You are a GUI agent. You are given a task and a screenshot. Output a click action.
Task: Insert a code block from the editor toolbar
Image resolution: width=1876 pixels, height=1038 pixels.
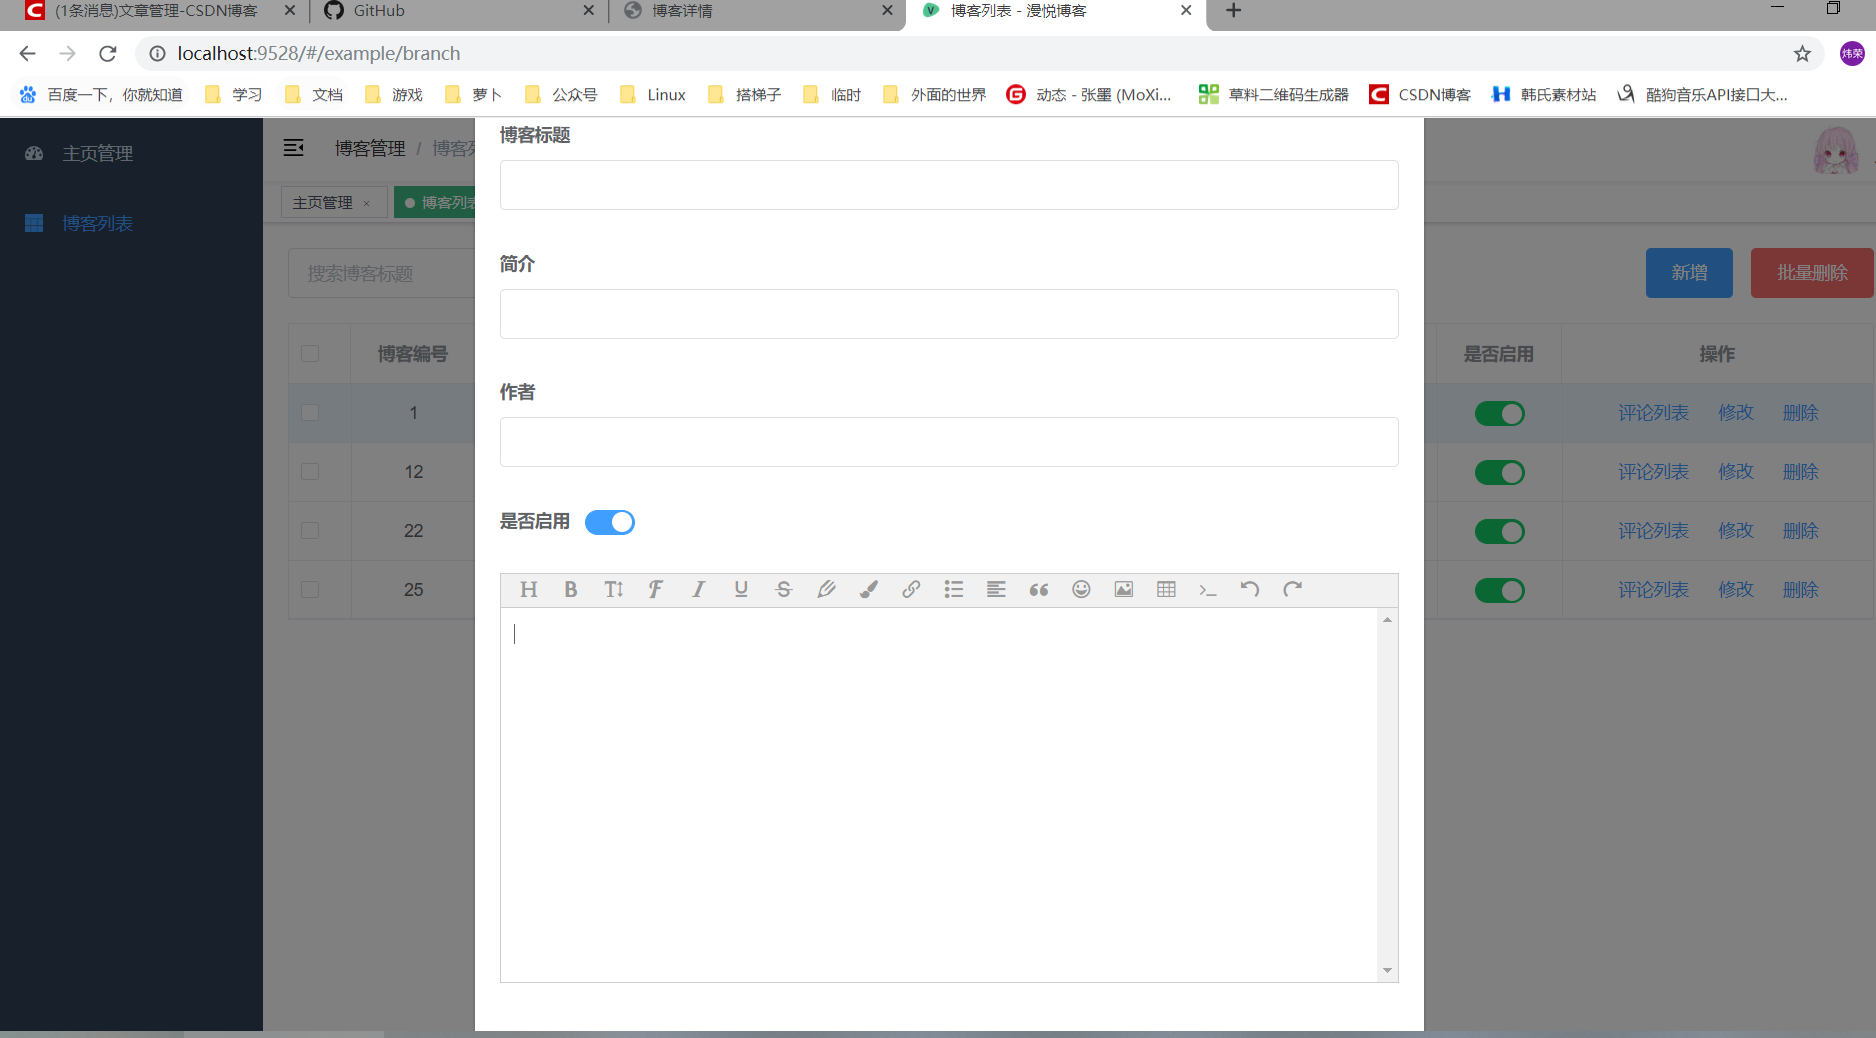(1207, 590)
